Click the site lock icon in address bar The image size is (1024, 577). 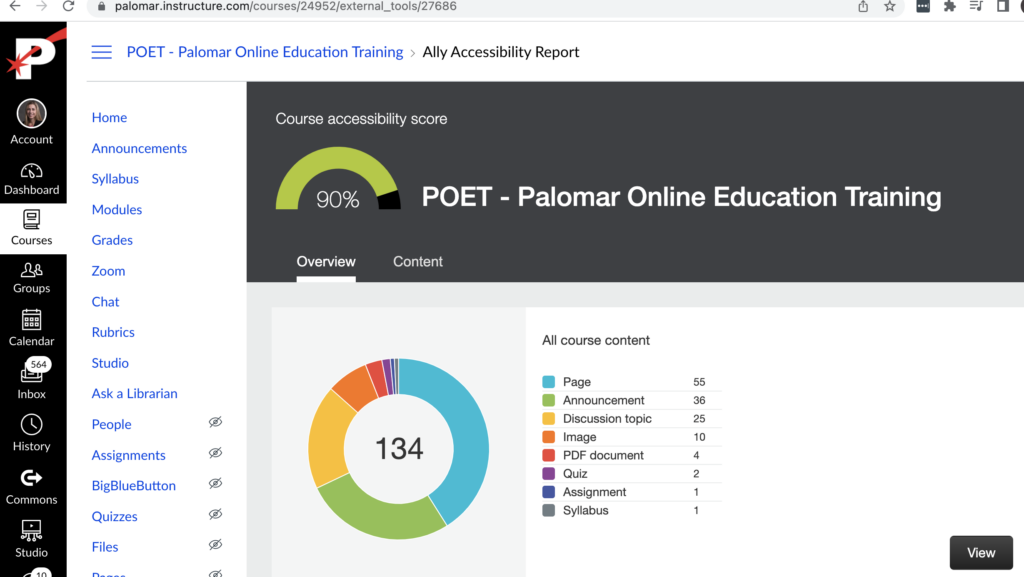(x=101, y=6)
